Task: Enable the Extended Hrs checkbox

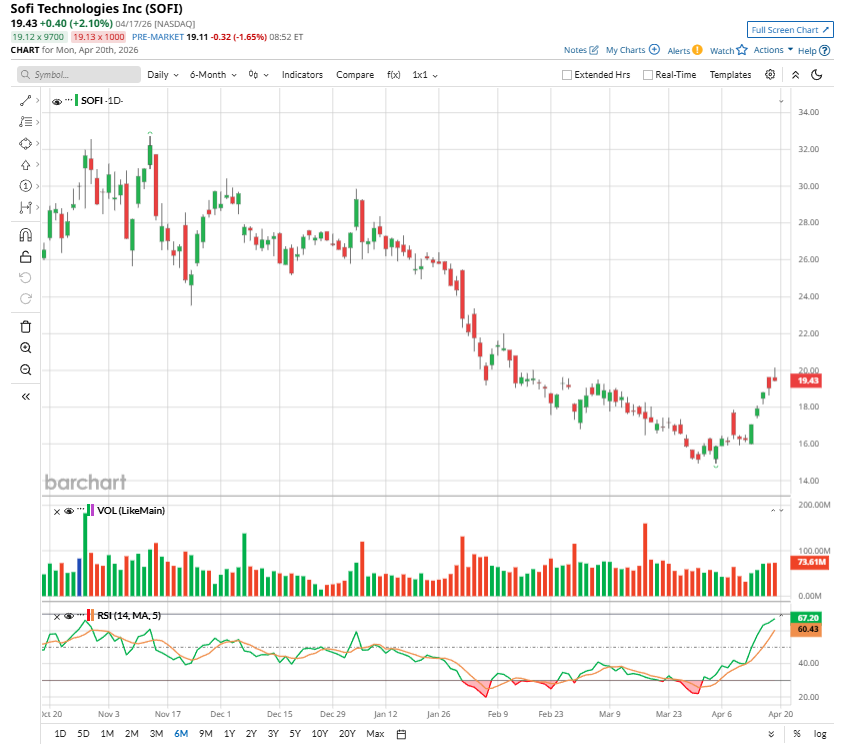Action: pos(567,75)
